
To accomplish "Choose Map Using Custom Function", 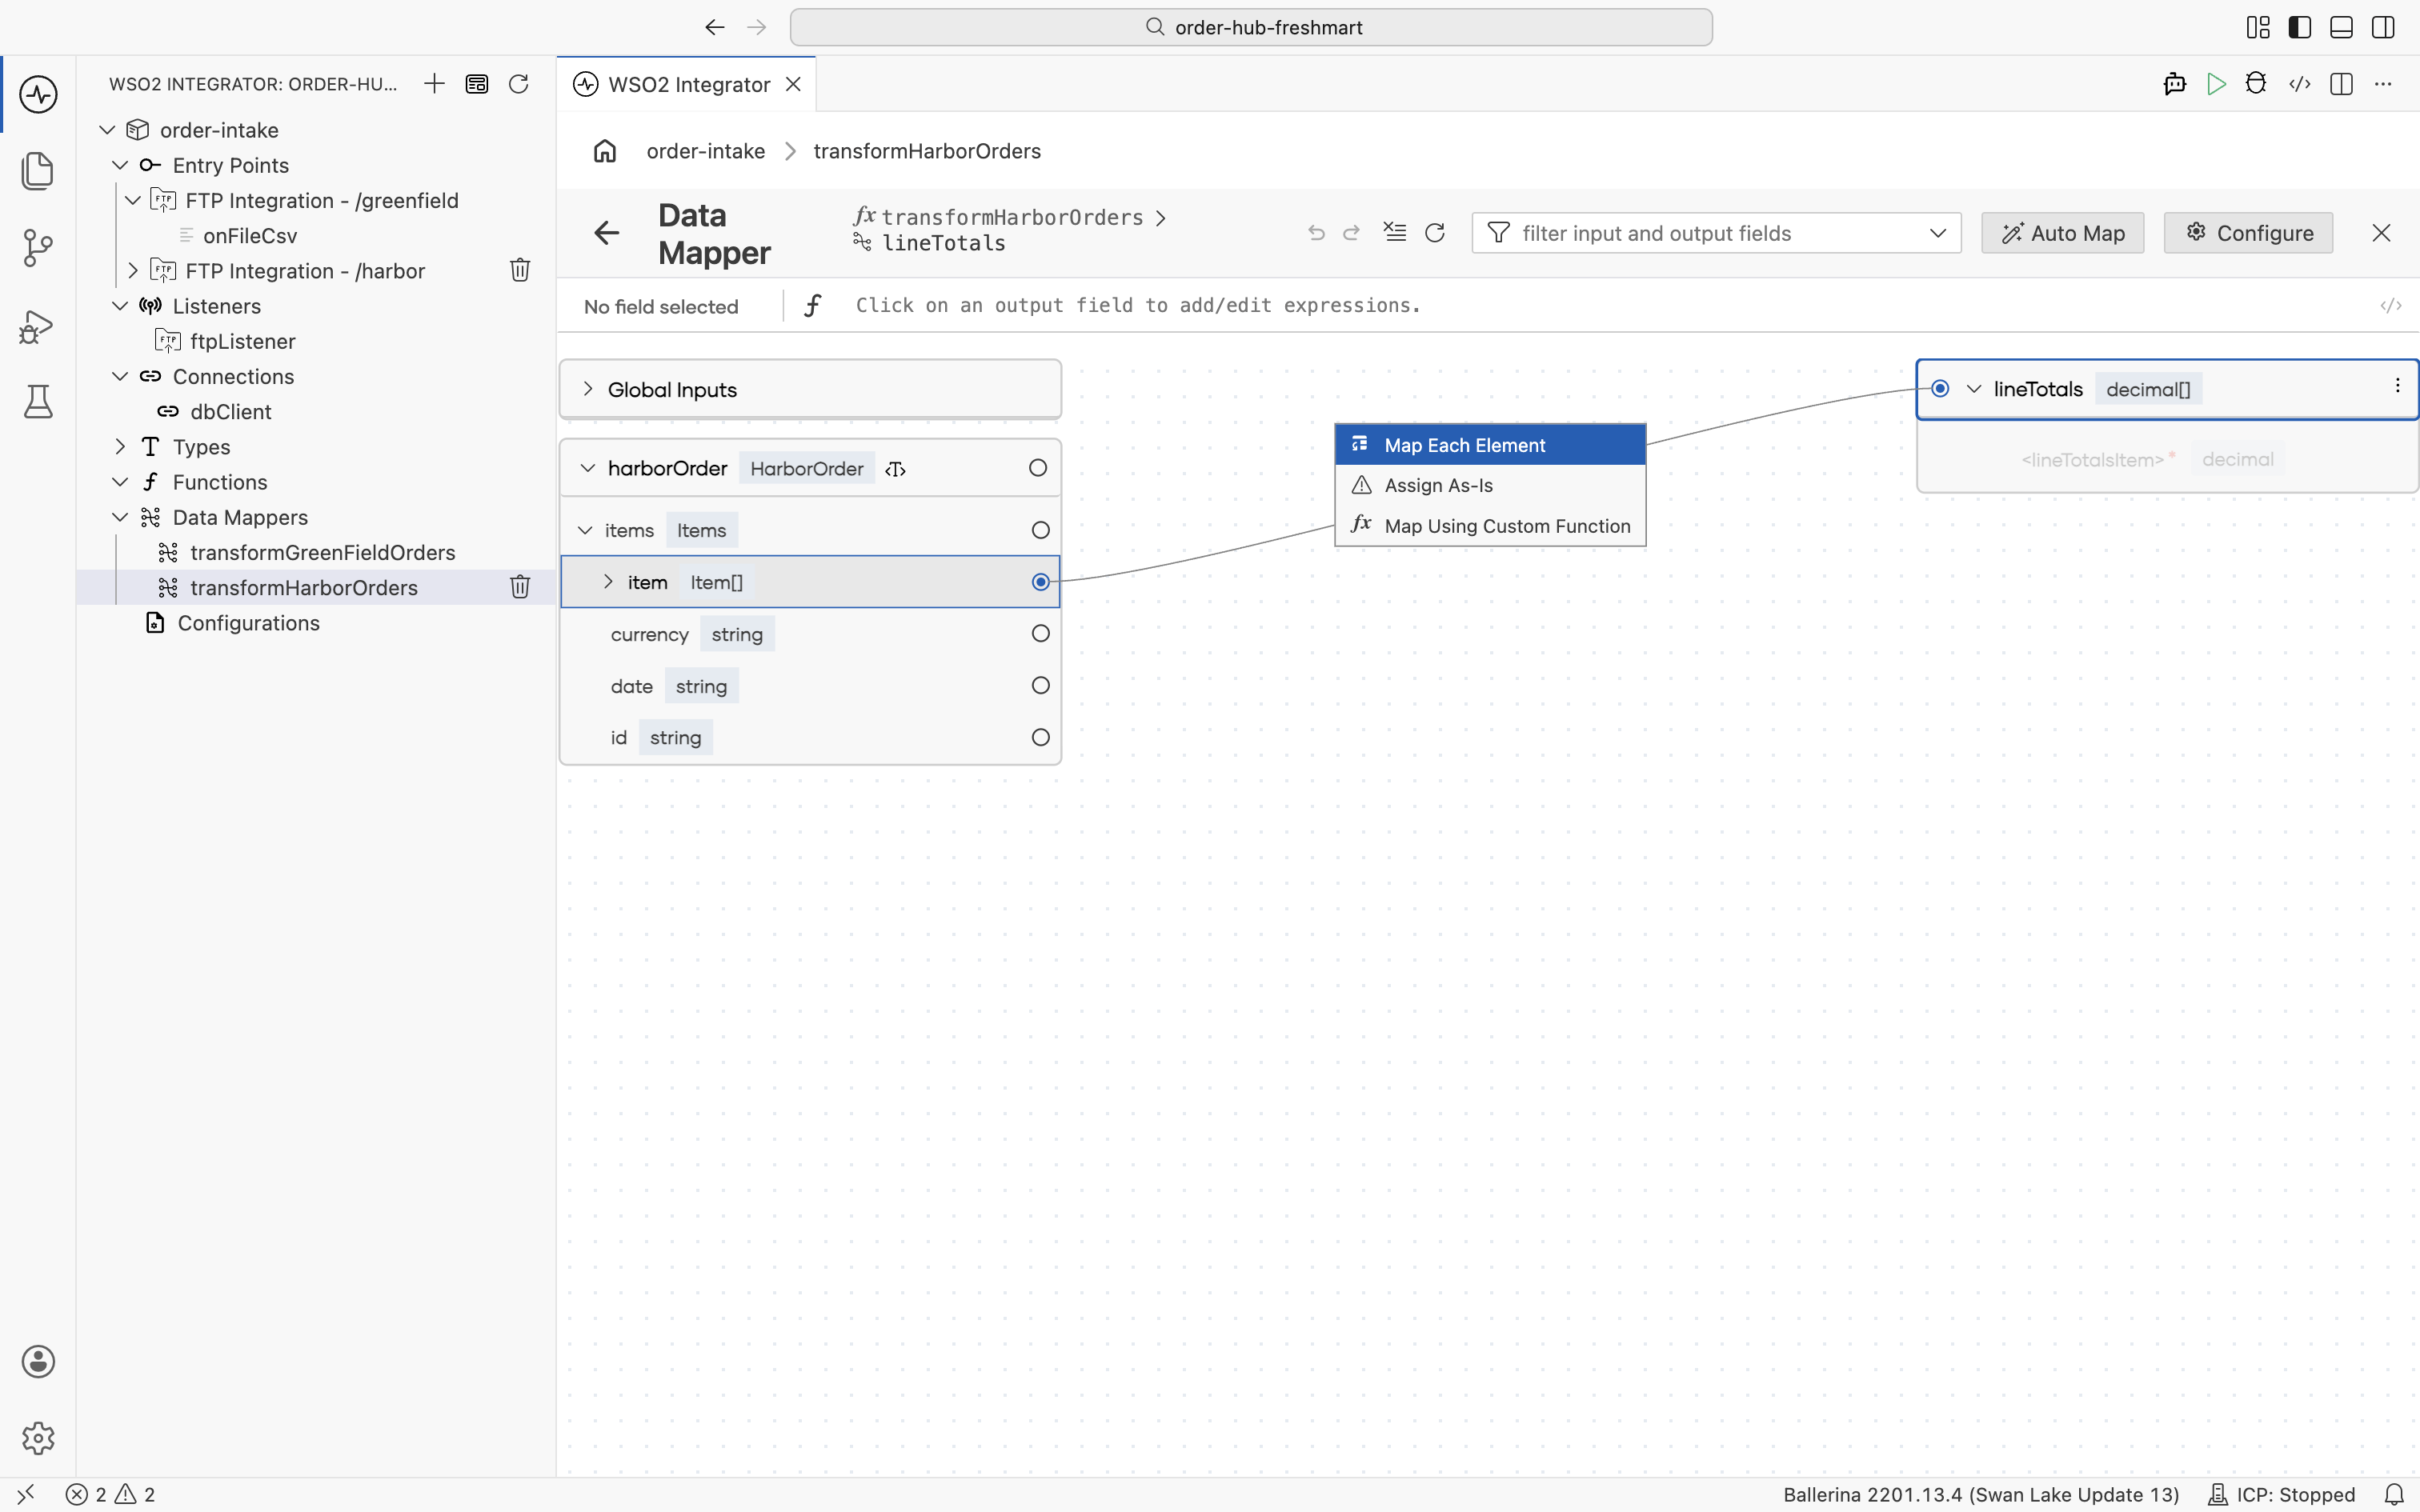I will coord(1490,526).
